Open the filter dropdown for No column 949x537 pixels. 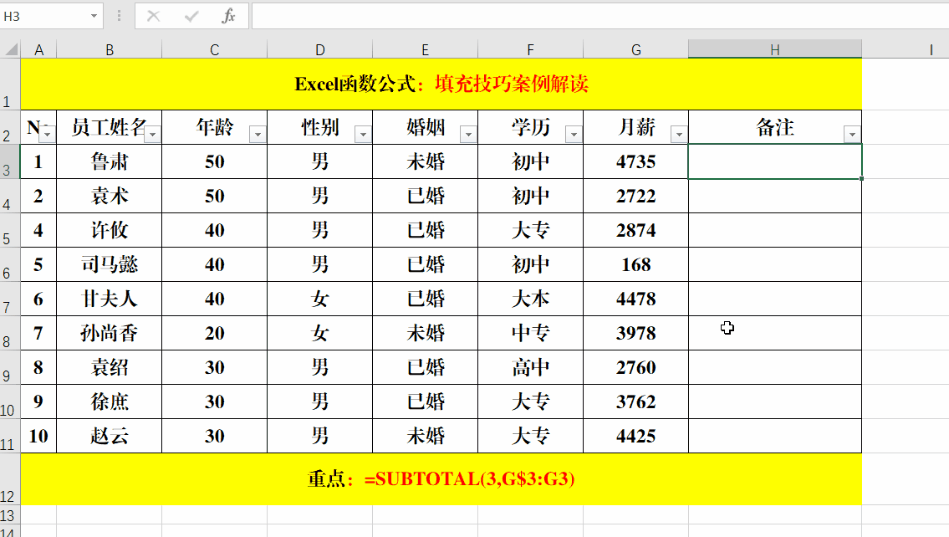click(x=48, y=134)
